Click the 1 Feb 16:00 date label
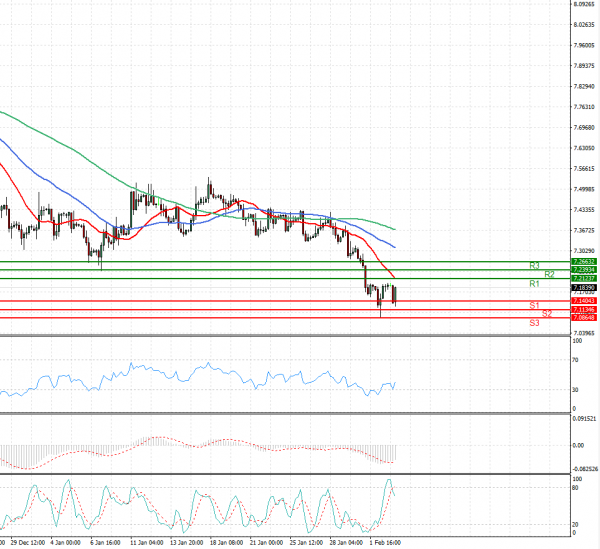The width and height of the screenshot is (600, 549). click(385, 542)
